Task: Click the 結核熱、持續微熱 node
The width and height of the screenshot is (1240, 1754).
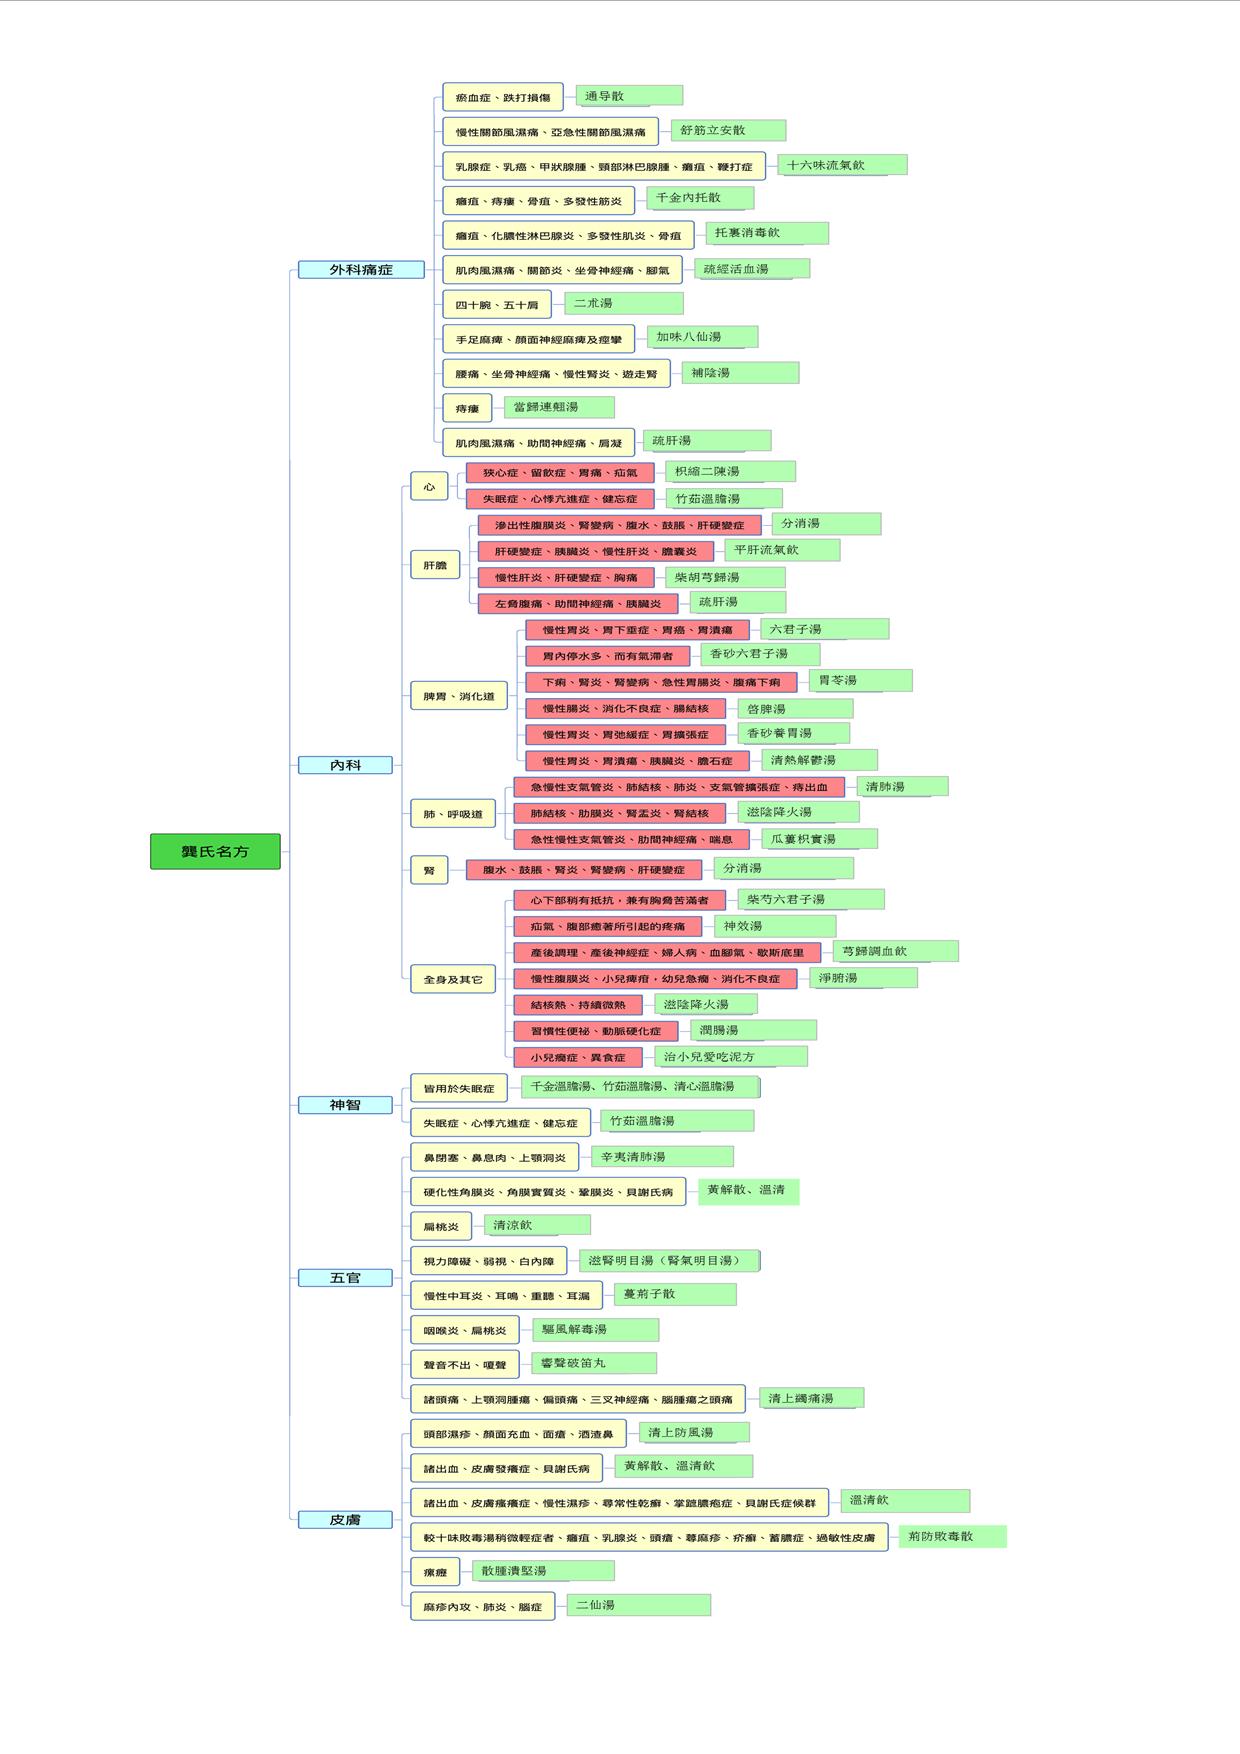Action: click(578, 1005)
